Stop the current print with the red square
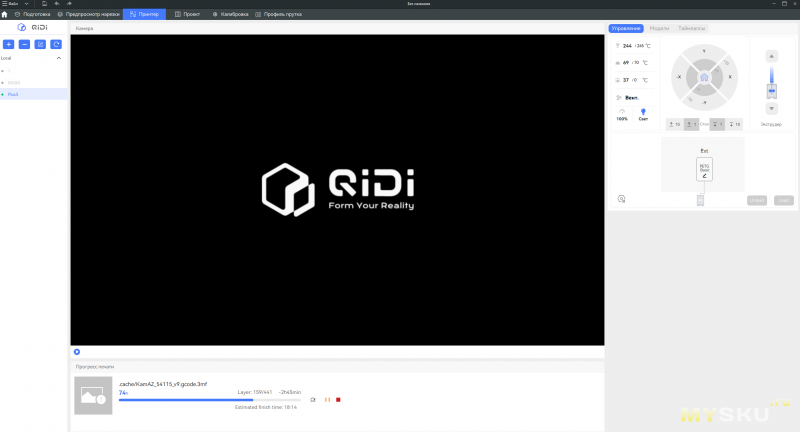This screenshot has width=800, height=432. [338, 400]
